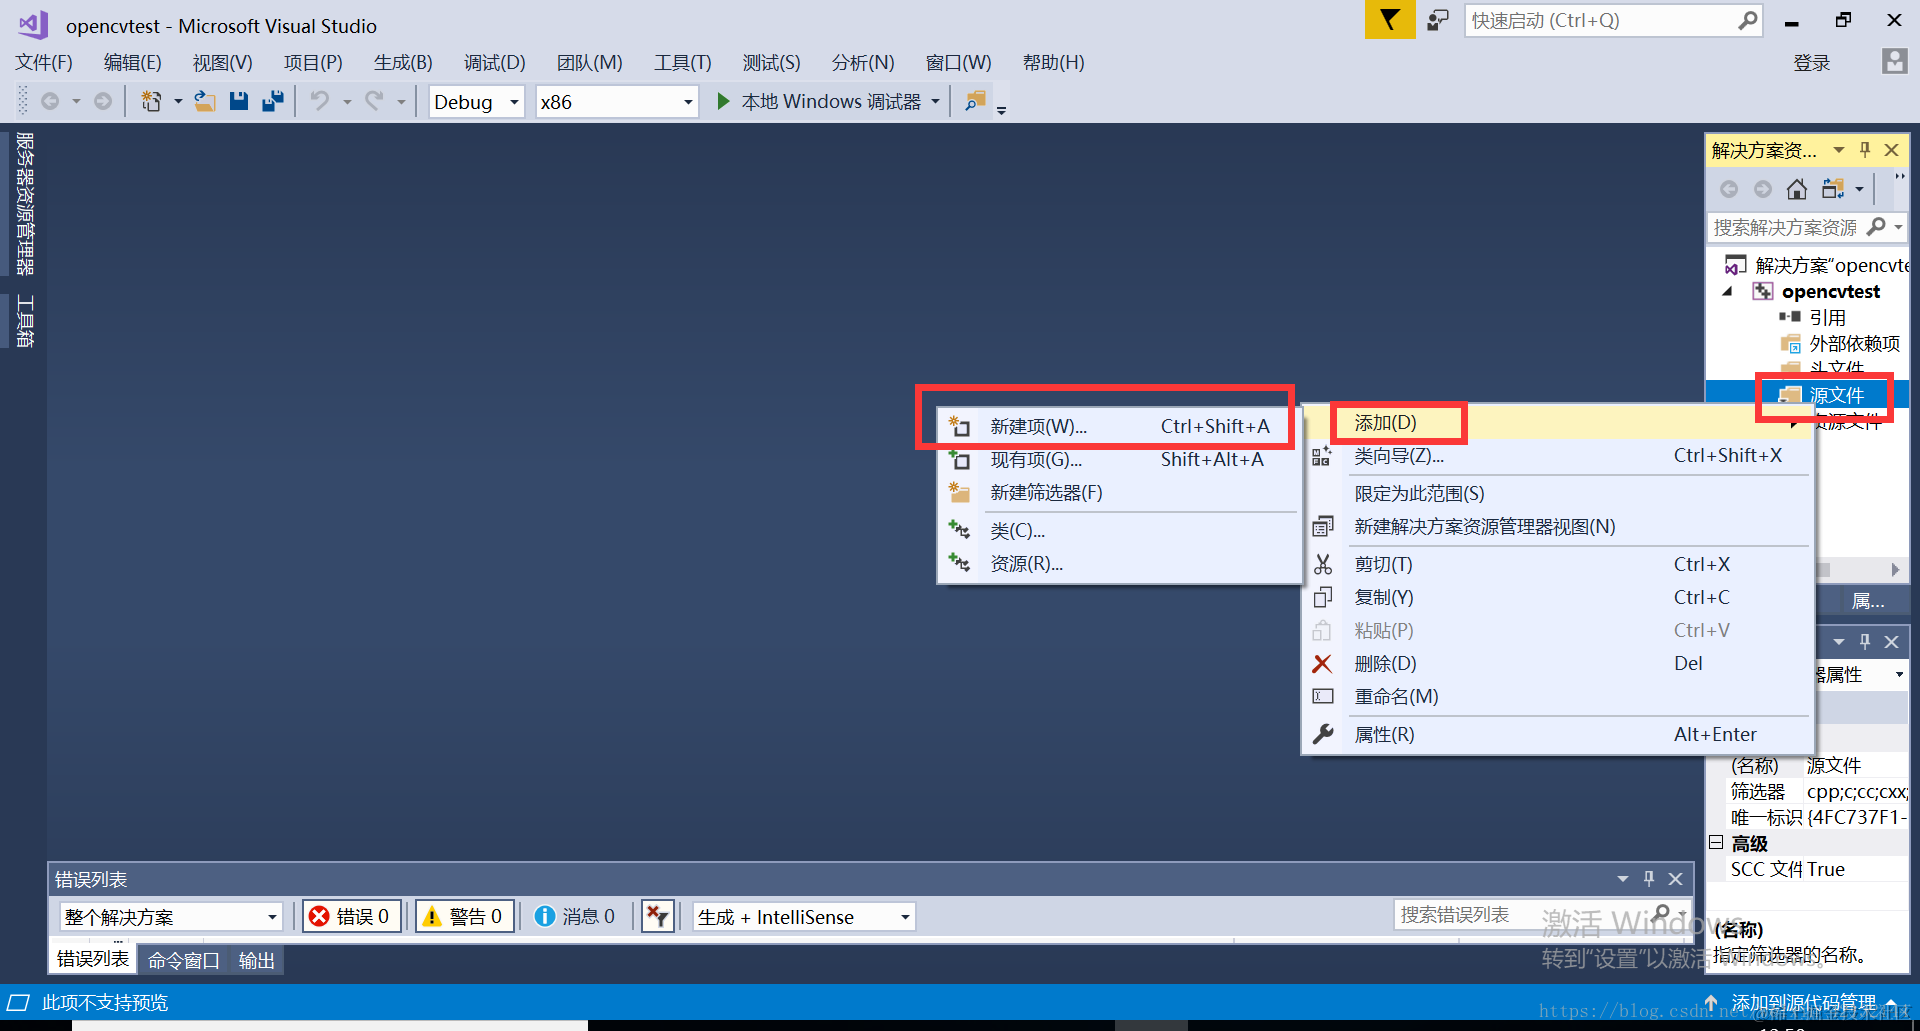Click the notifications flag icon
Screen dimensions: 1920x1031
tap(1390, 20)
